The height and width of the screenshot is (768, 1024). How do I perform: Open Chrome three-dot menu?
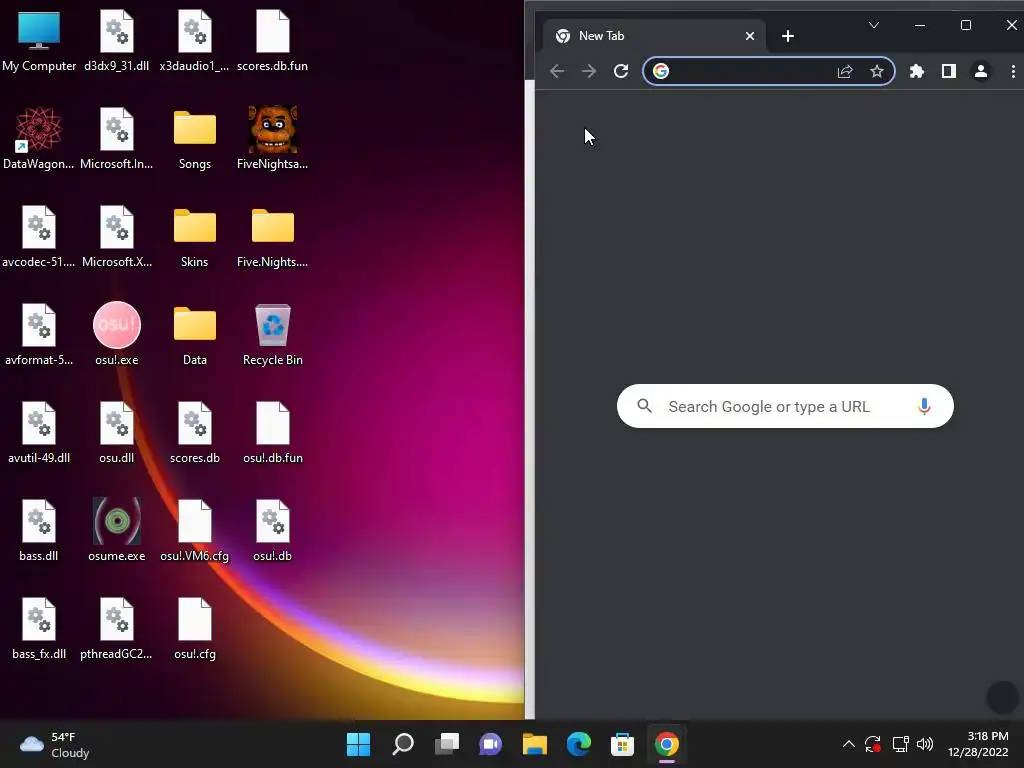(1013, 71)
